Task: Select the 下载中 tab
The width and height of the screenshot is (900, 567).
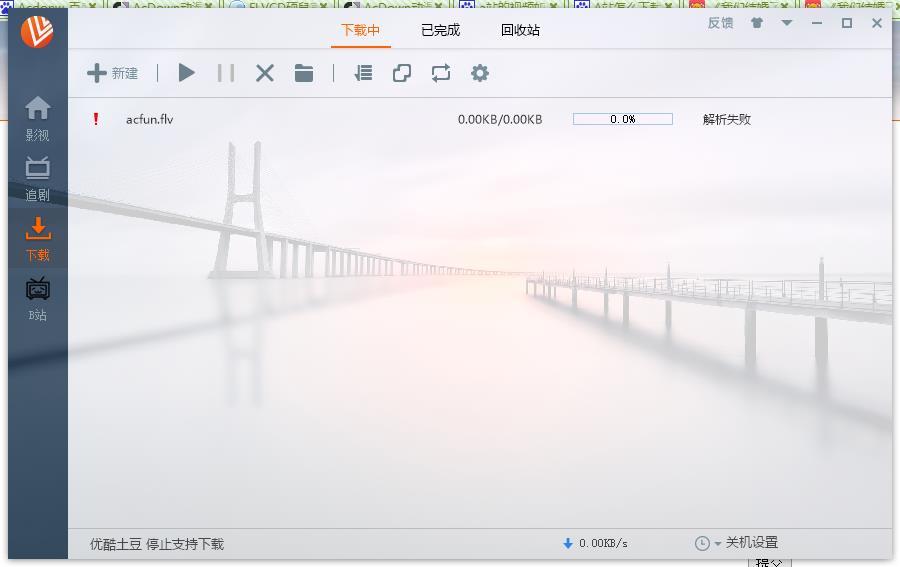Action: click(360, 30)
